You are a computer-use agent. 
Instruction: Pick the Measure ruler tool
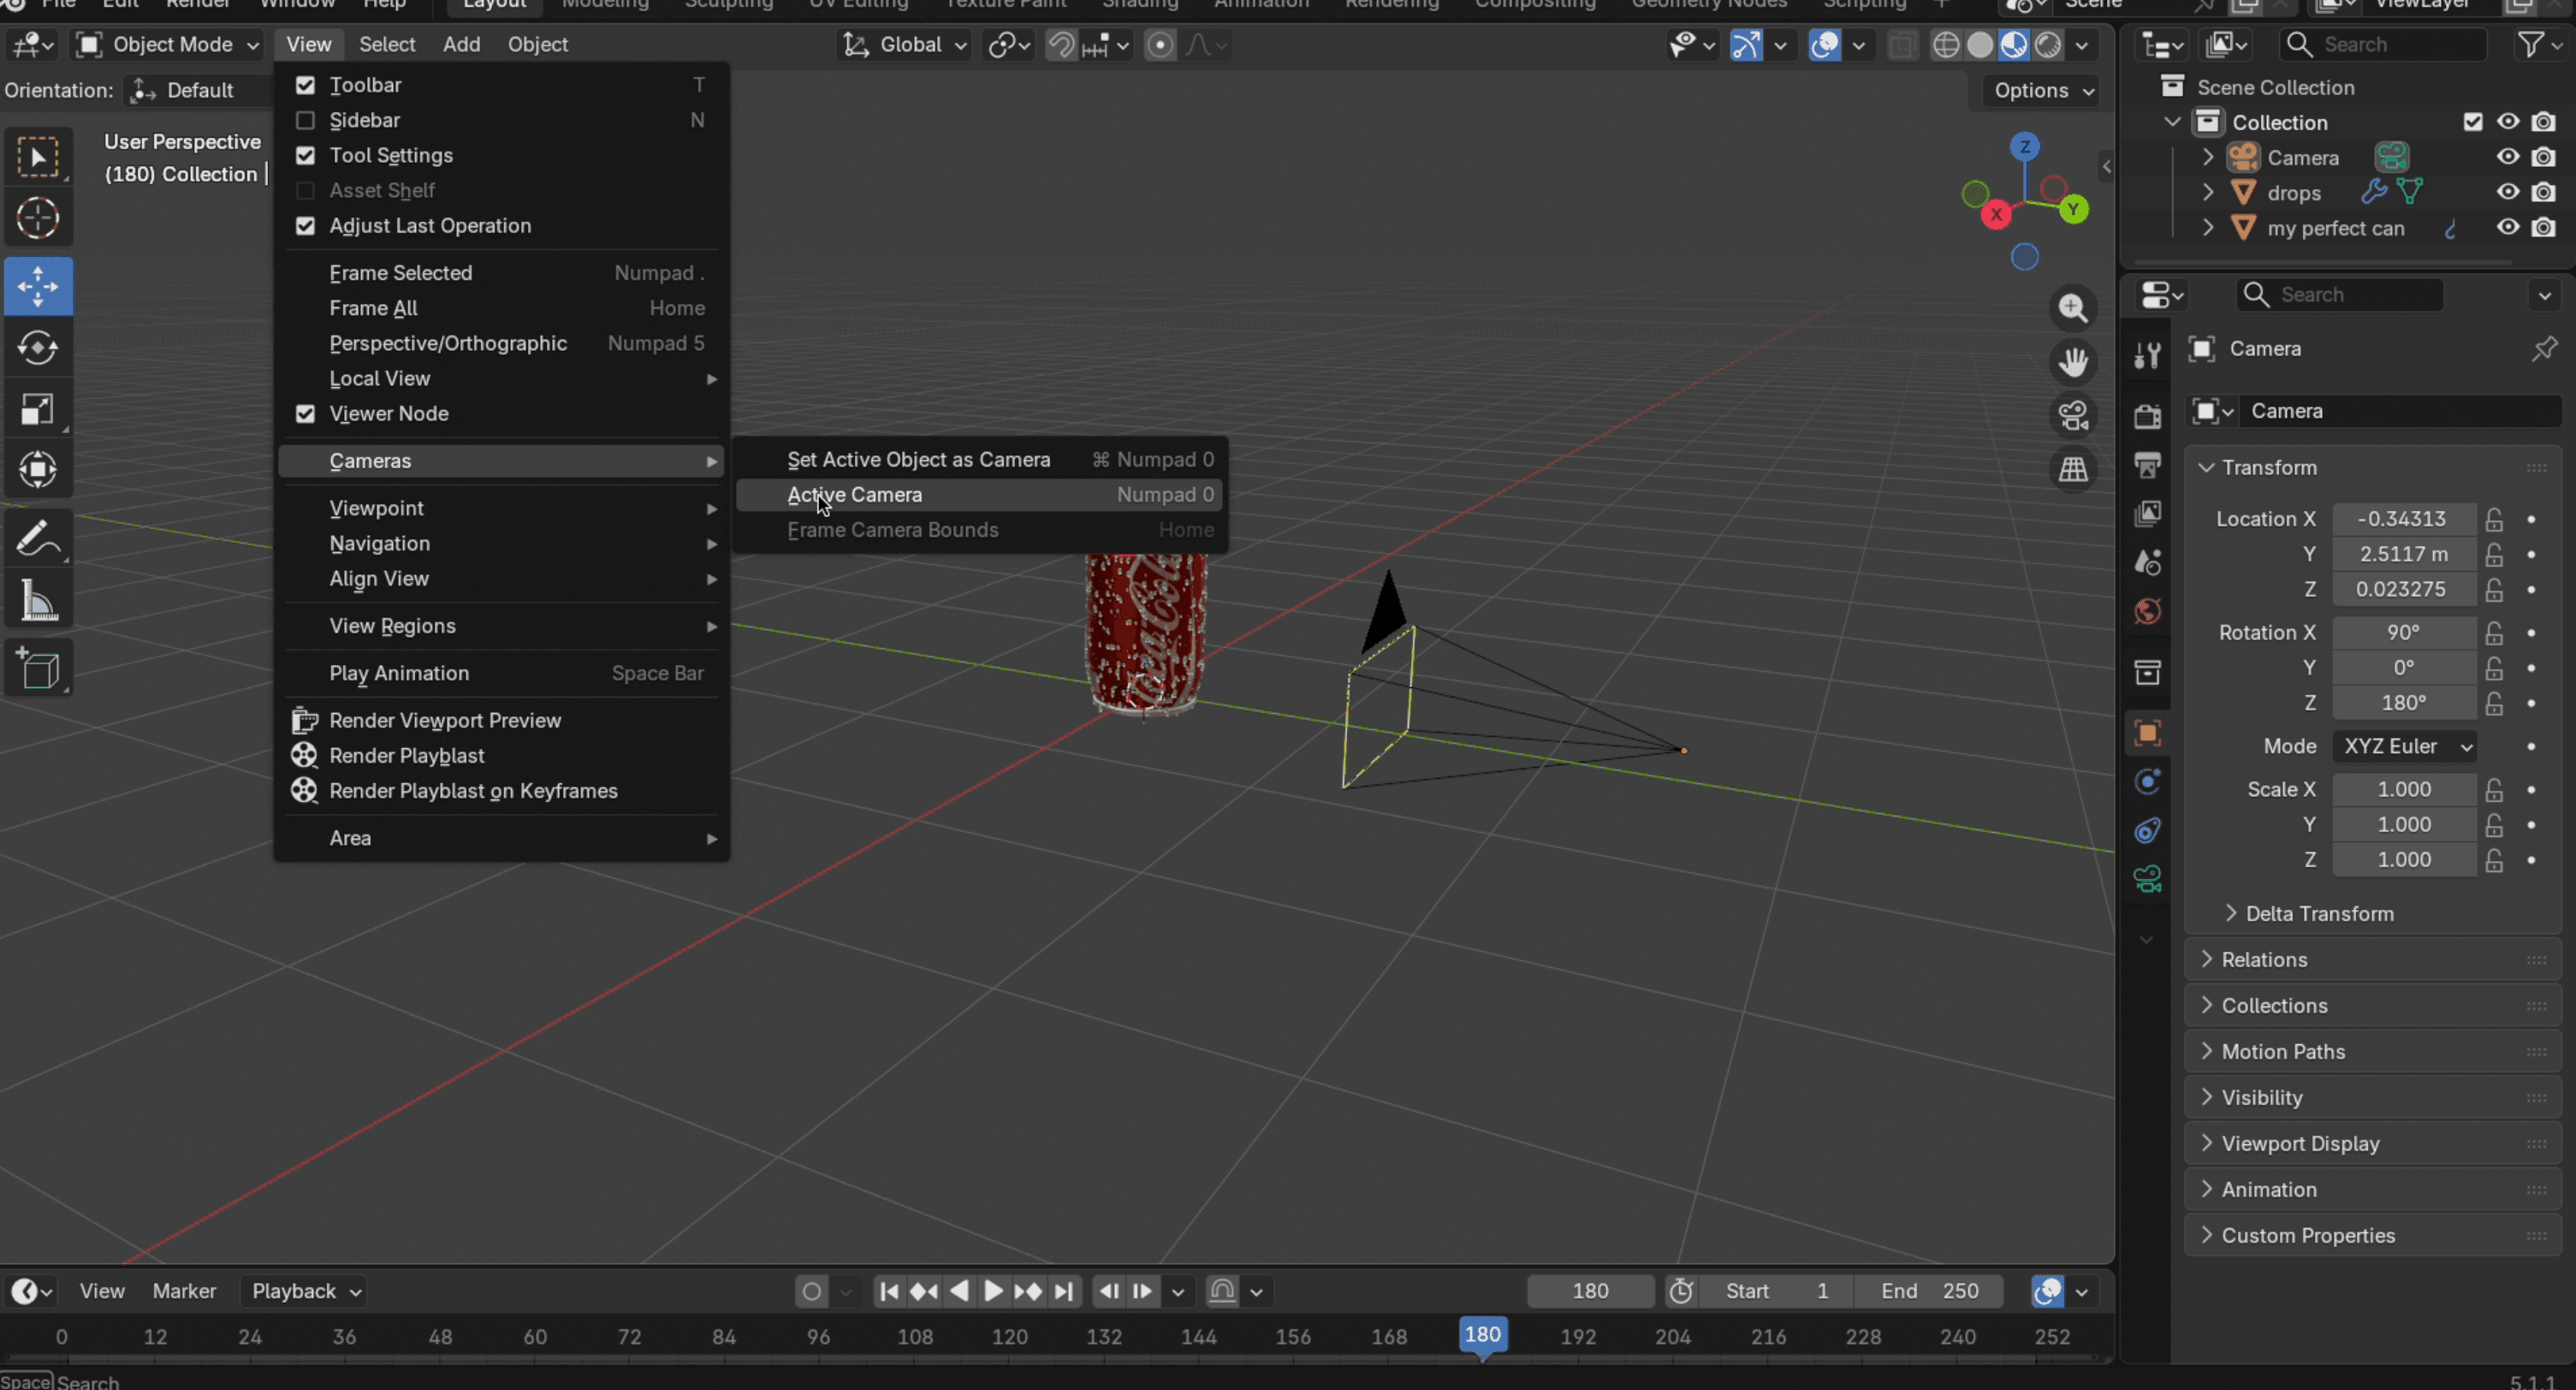pos(38,600)
